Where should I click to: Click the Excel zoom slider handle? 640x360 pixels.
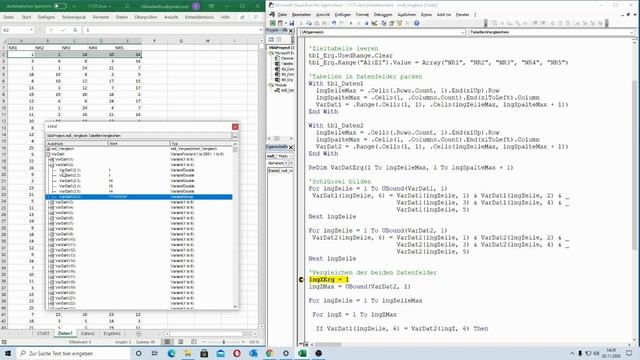click(x=224, y=342)
